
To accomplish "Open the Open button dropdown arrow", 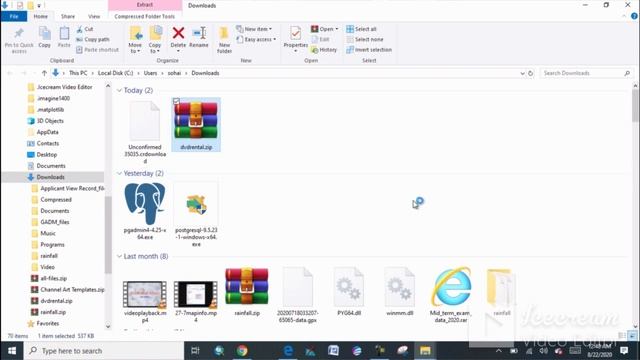I will click(x=337, y=29).
